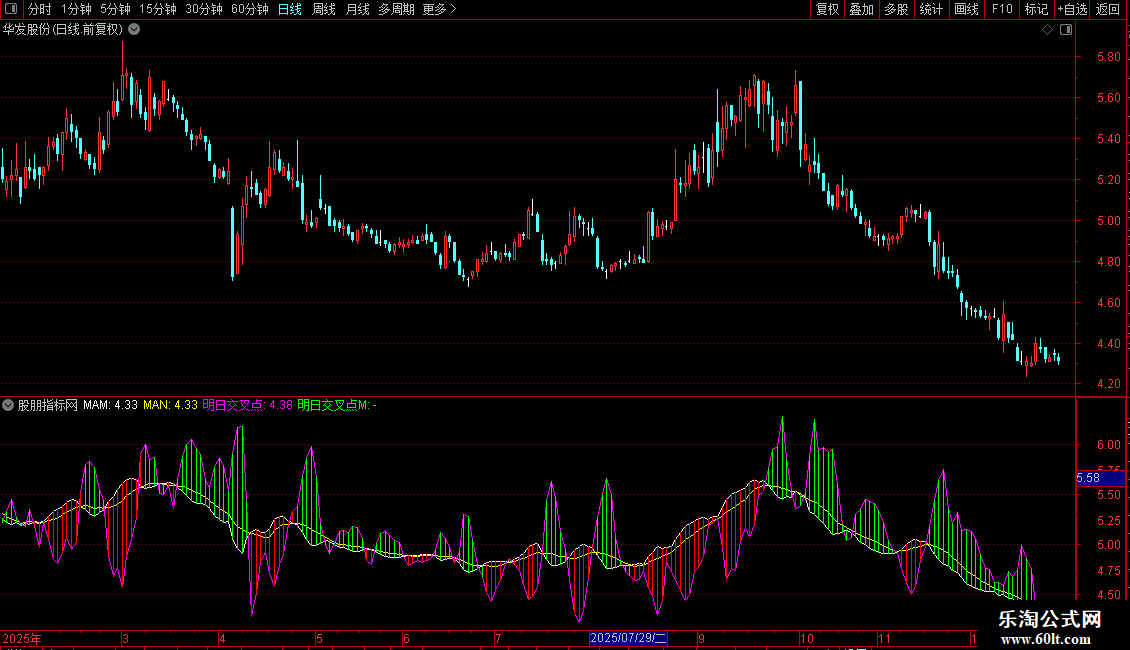Click month 6 on the time axis
This screenshot has height=650, width=1130.
tap(406, 638)
